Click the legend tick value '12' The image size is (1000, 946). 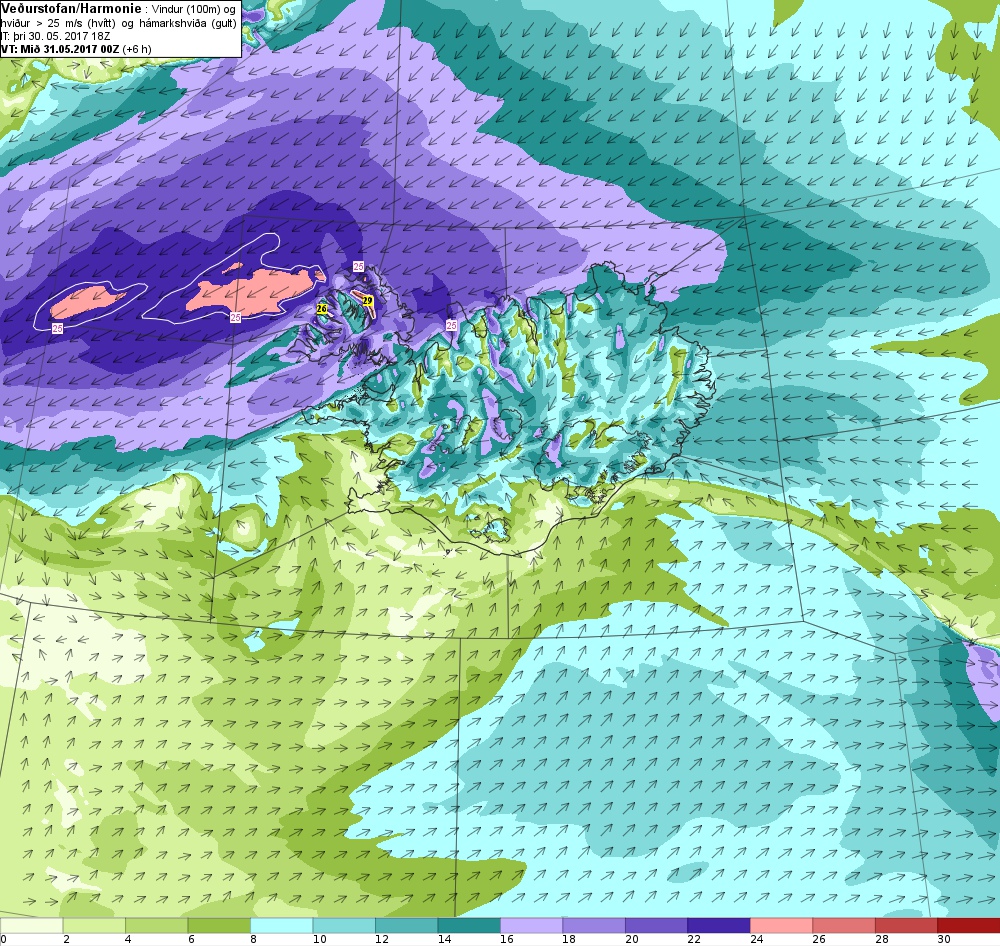382,939
